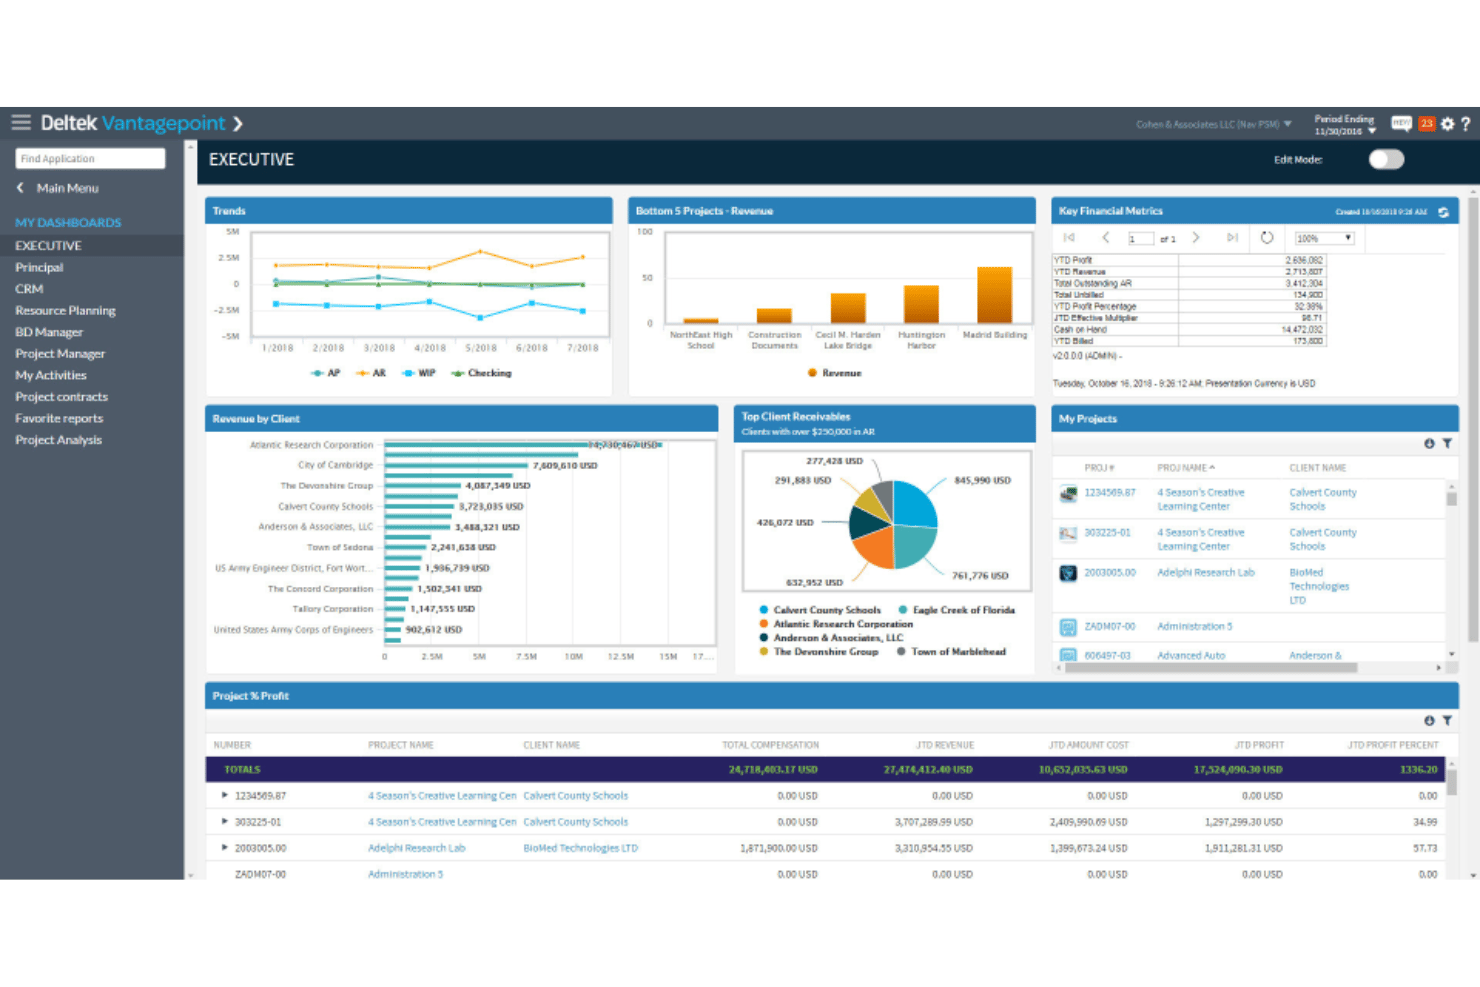1480x987 pixels.
Task: Expand row 2003005.00 in Project % Profit
Action: (x=224, y=848)
